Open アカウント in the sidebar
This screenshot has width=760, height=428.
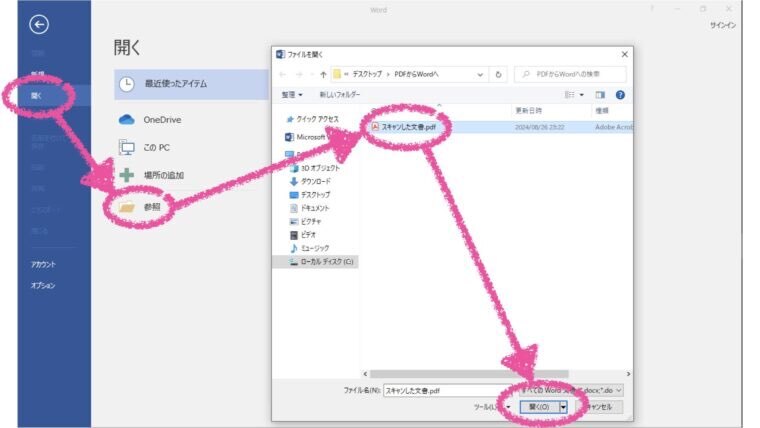(x=43, y=264)
